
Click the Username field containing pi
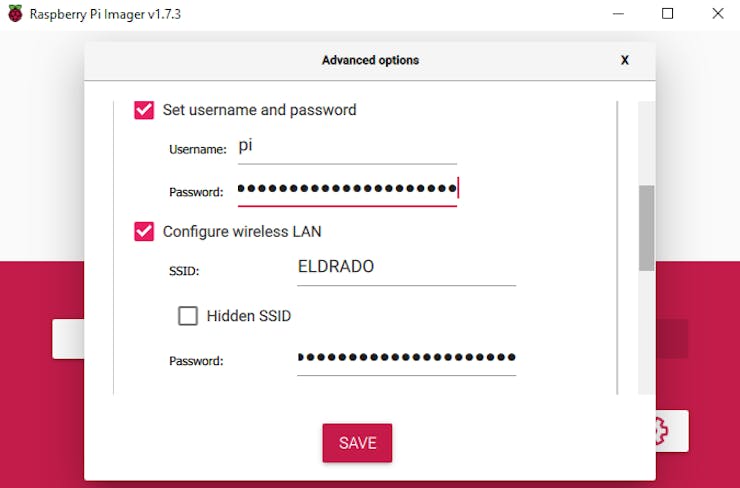(x=346, y=148)
